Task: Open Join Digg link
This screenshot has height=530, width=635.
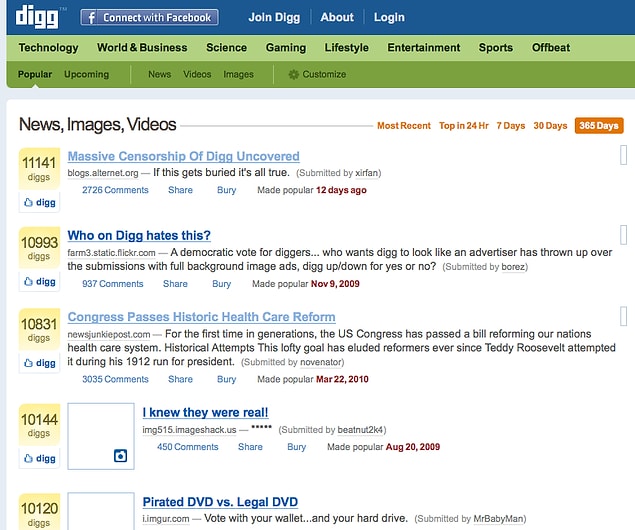Action: [x=274, y=17]
